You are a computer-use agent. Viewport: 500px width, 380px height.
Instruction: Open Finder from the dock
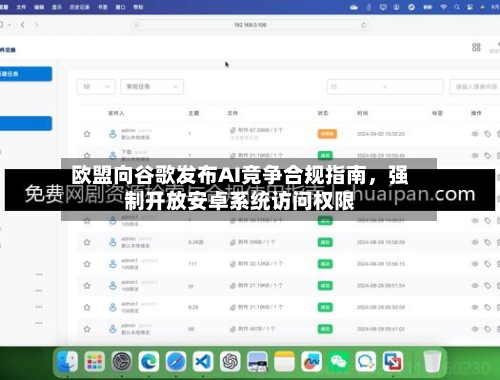(67, 361)
